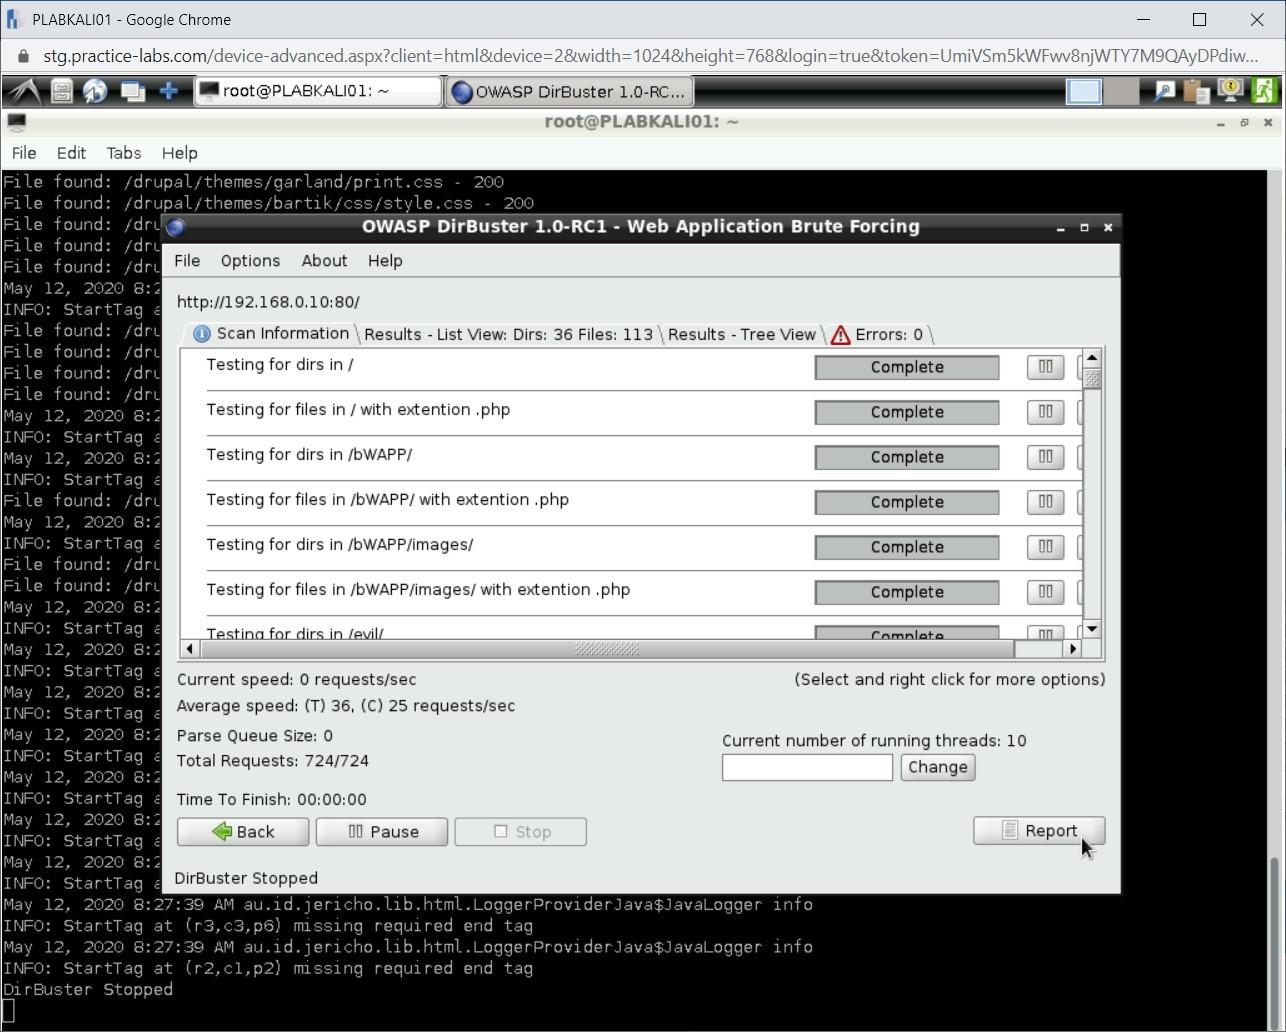Generate a Report of the scan
The image size is (1286, 1032).
pyautogui.click(x=1039, y=831)
